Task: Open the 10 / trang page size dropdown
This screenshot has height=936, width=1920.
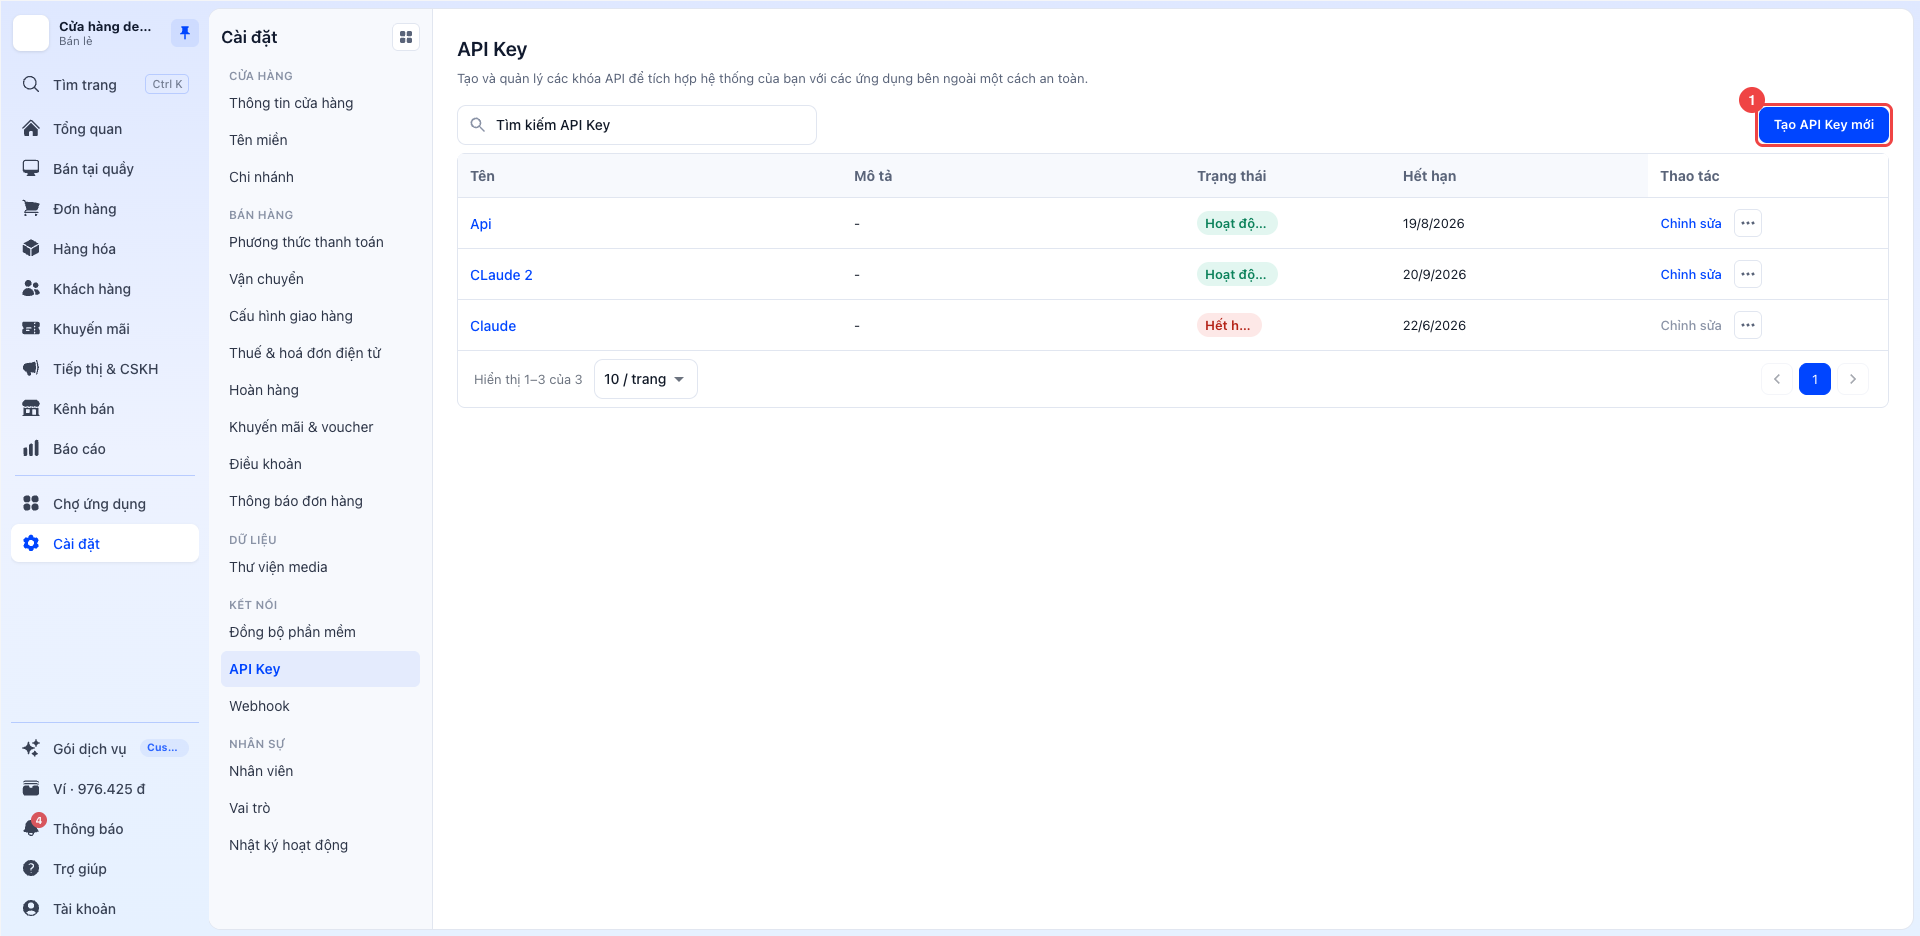Action: [x=645, y=379]
